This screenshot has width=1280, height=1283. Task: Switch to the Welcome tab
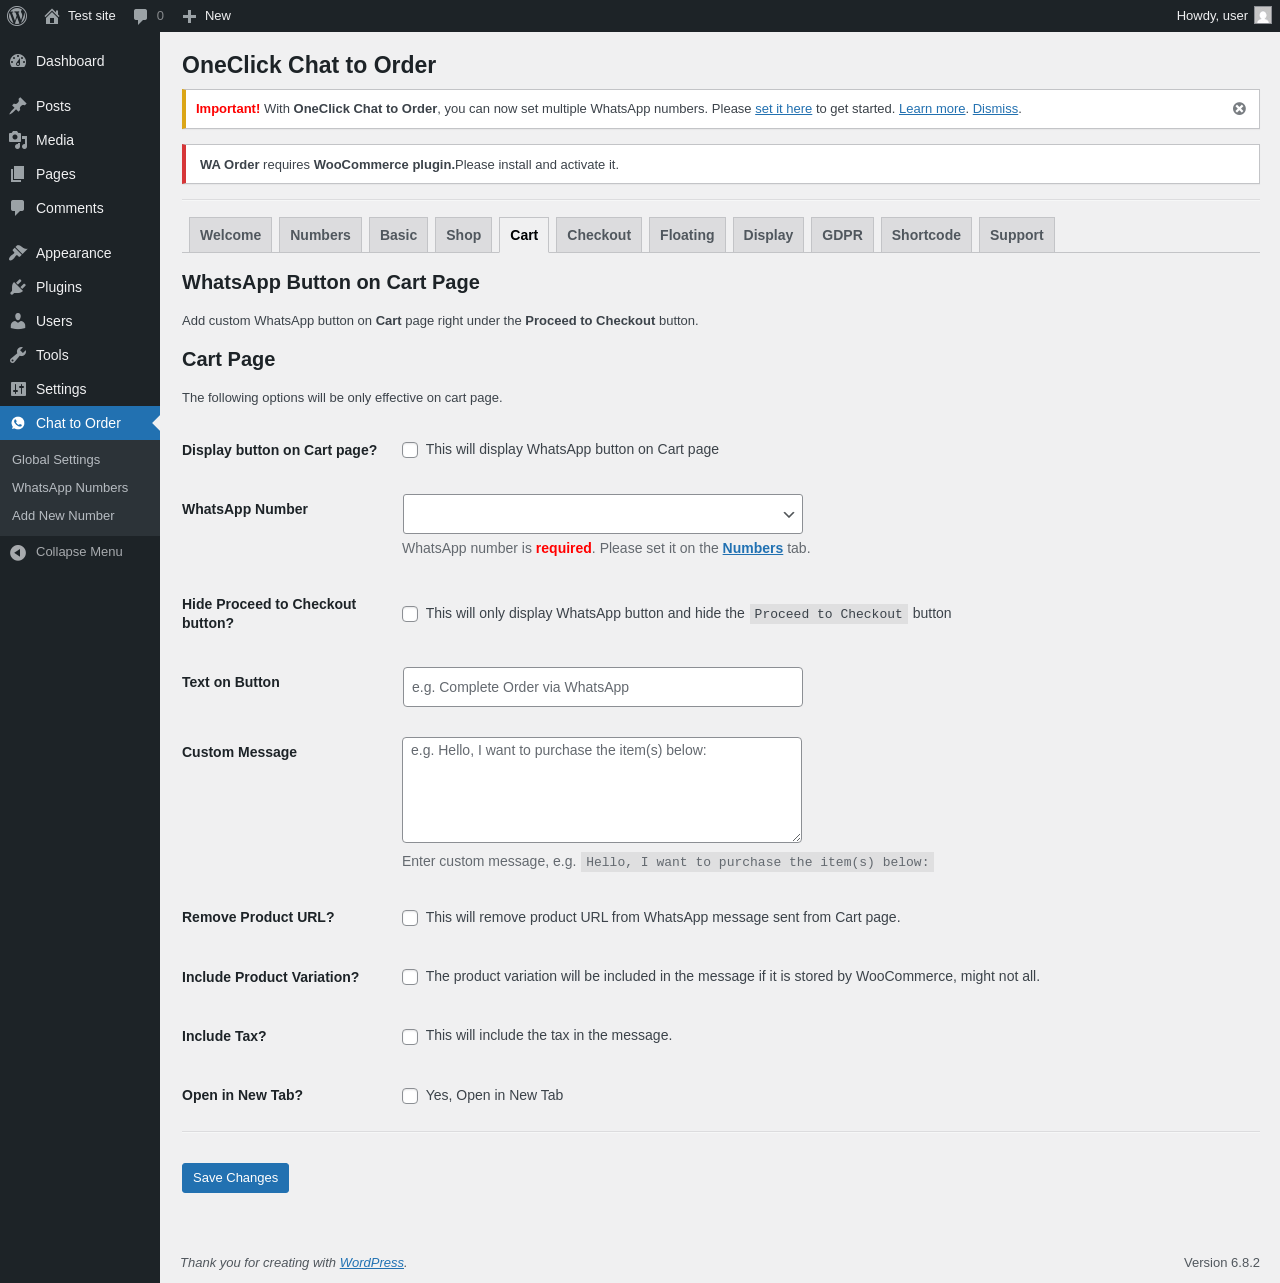(x=230, y=235)
